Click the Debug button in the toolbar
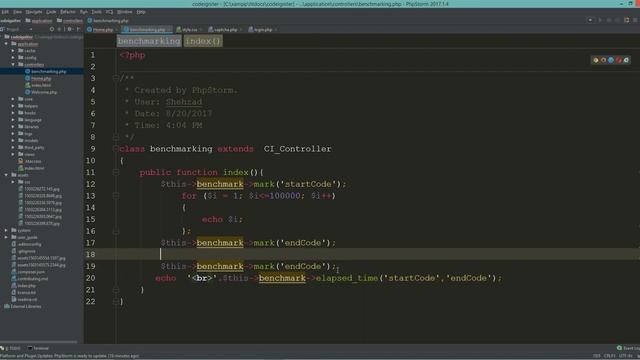This screenshot has width=640, height=360. click(609, 20)
